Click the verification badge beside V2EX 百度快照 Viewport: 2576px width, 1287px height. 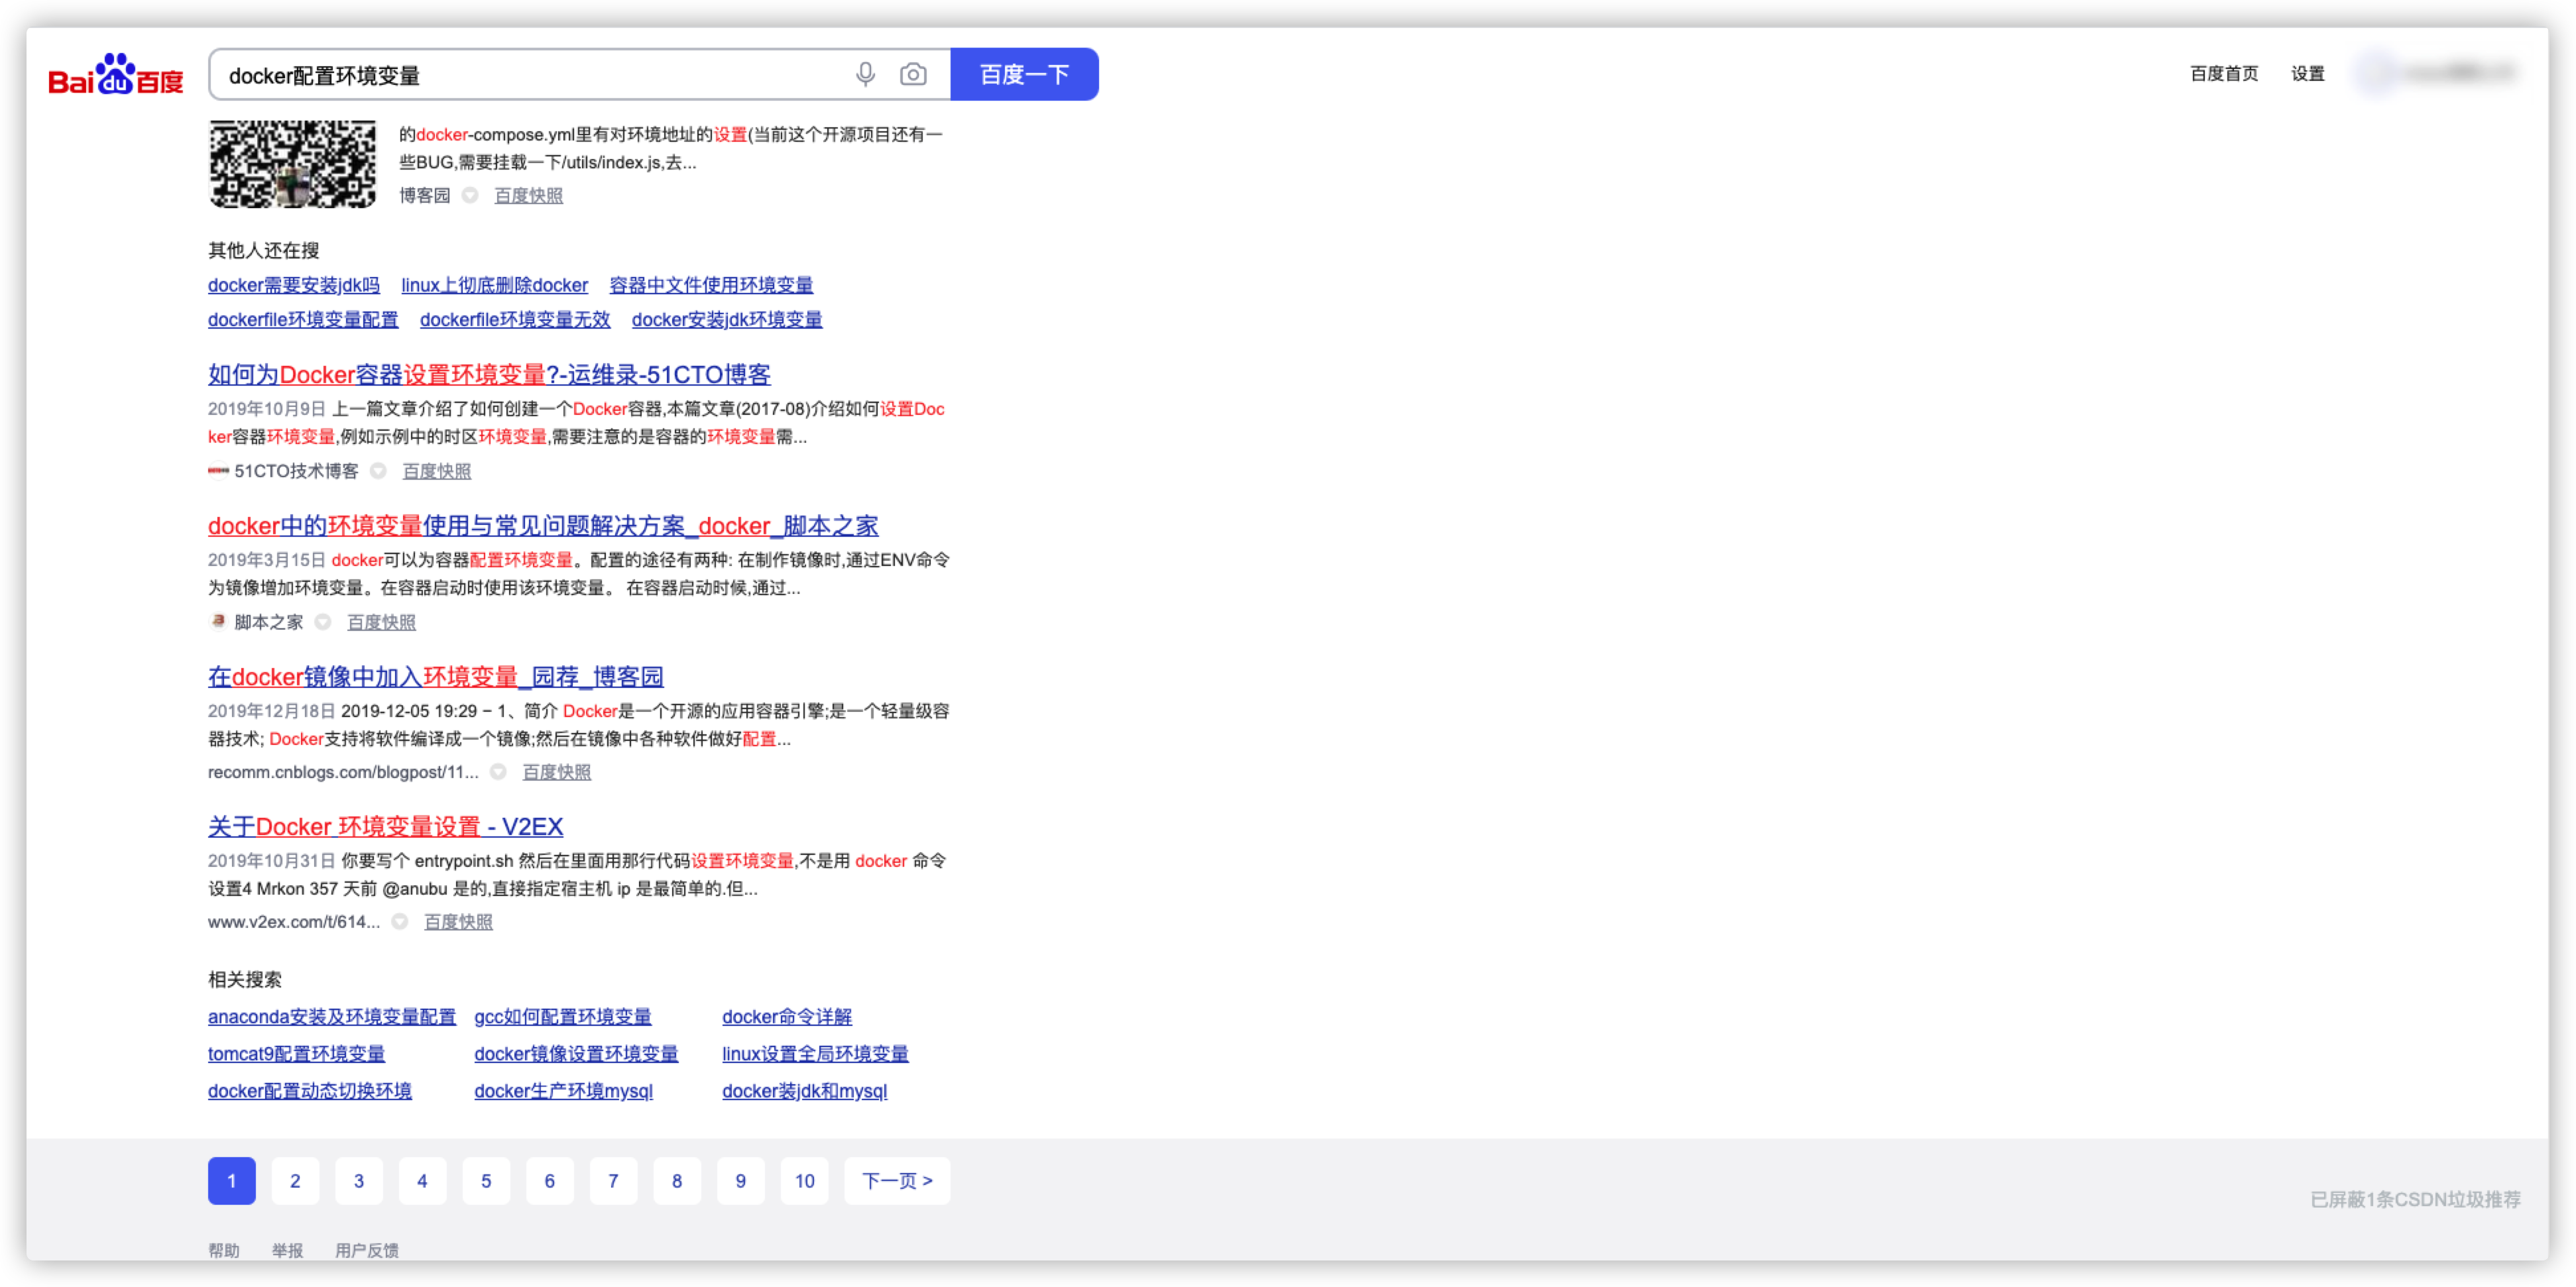click(x=400, y=922)
